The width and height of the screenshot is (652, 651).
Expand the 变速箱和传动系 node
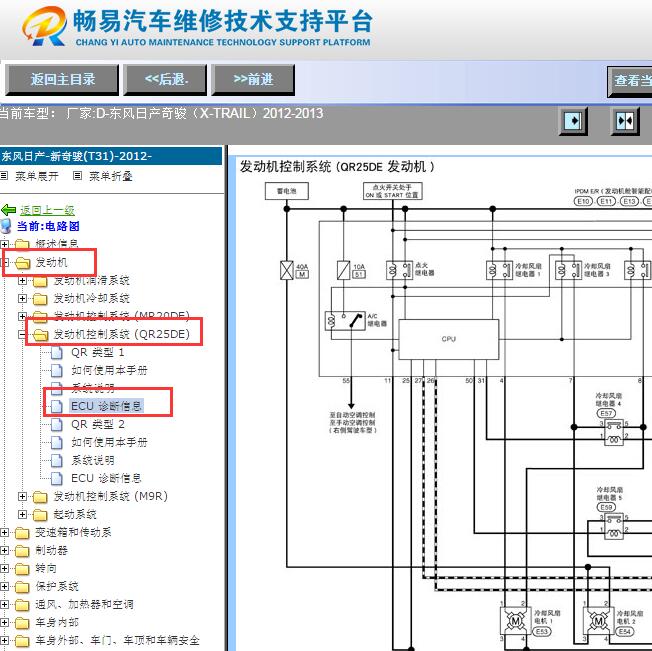(4, 533)
